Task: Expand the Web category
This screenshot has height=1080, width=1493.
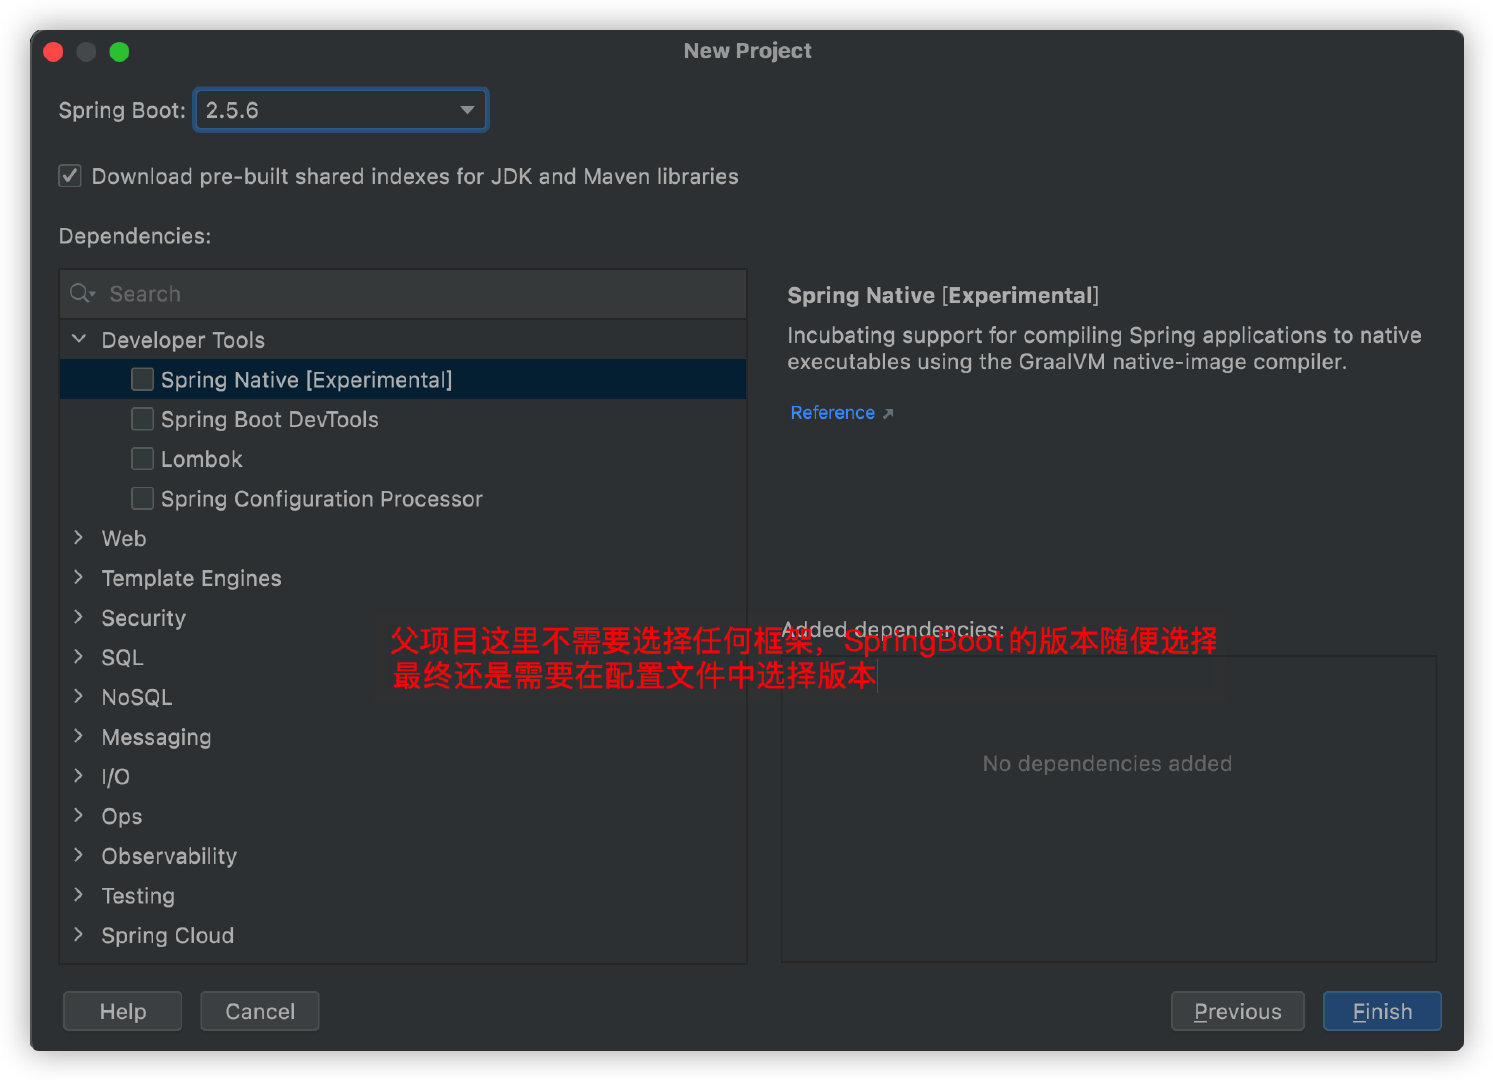Action: (x=79, y=538)
